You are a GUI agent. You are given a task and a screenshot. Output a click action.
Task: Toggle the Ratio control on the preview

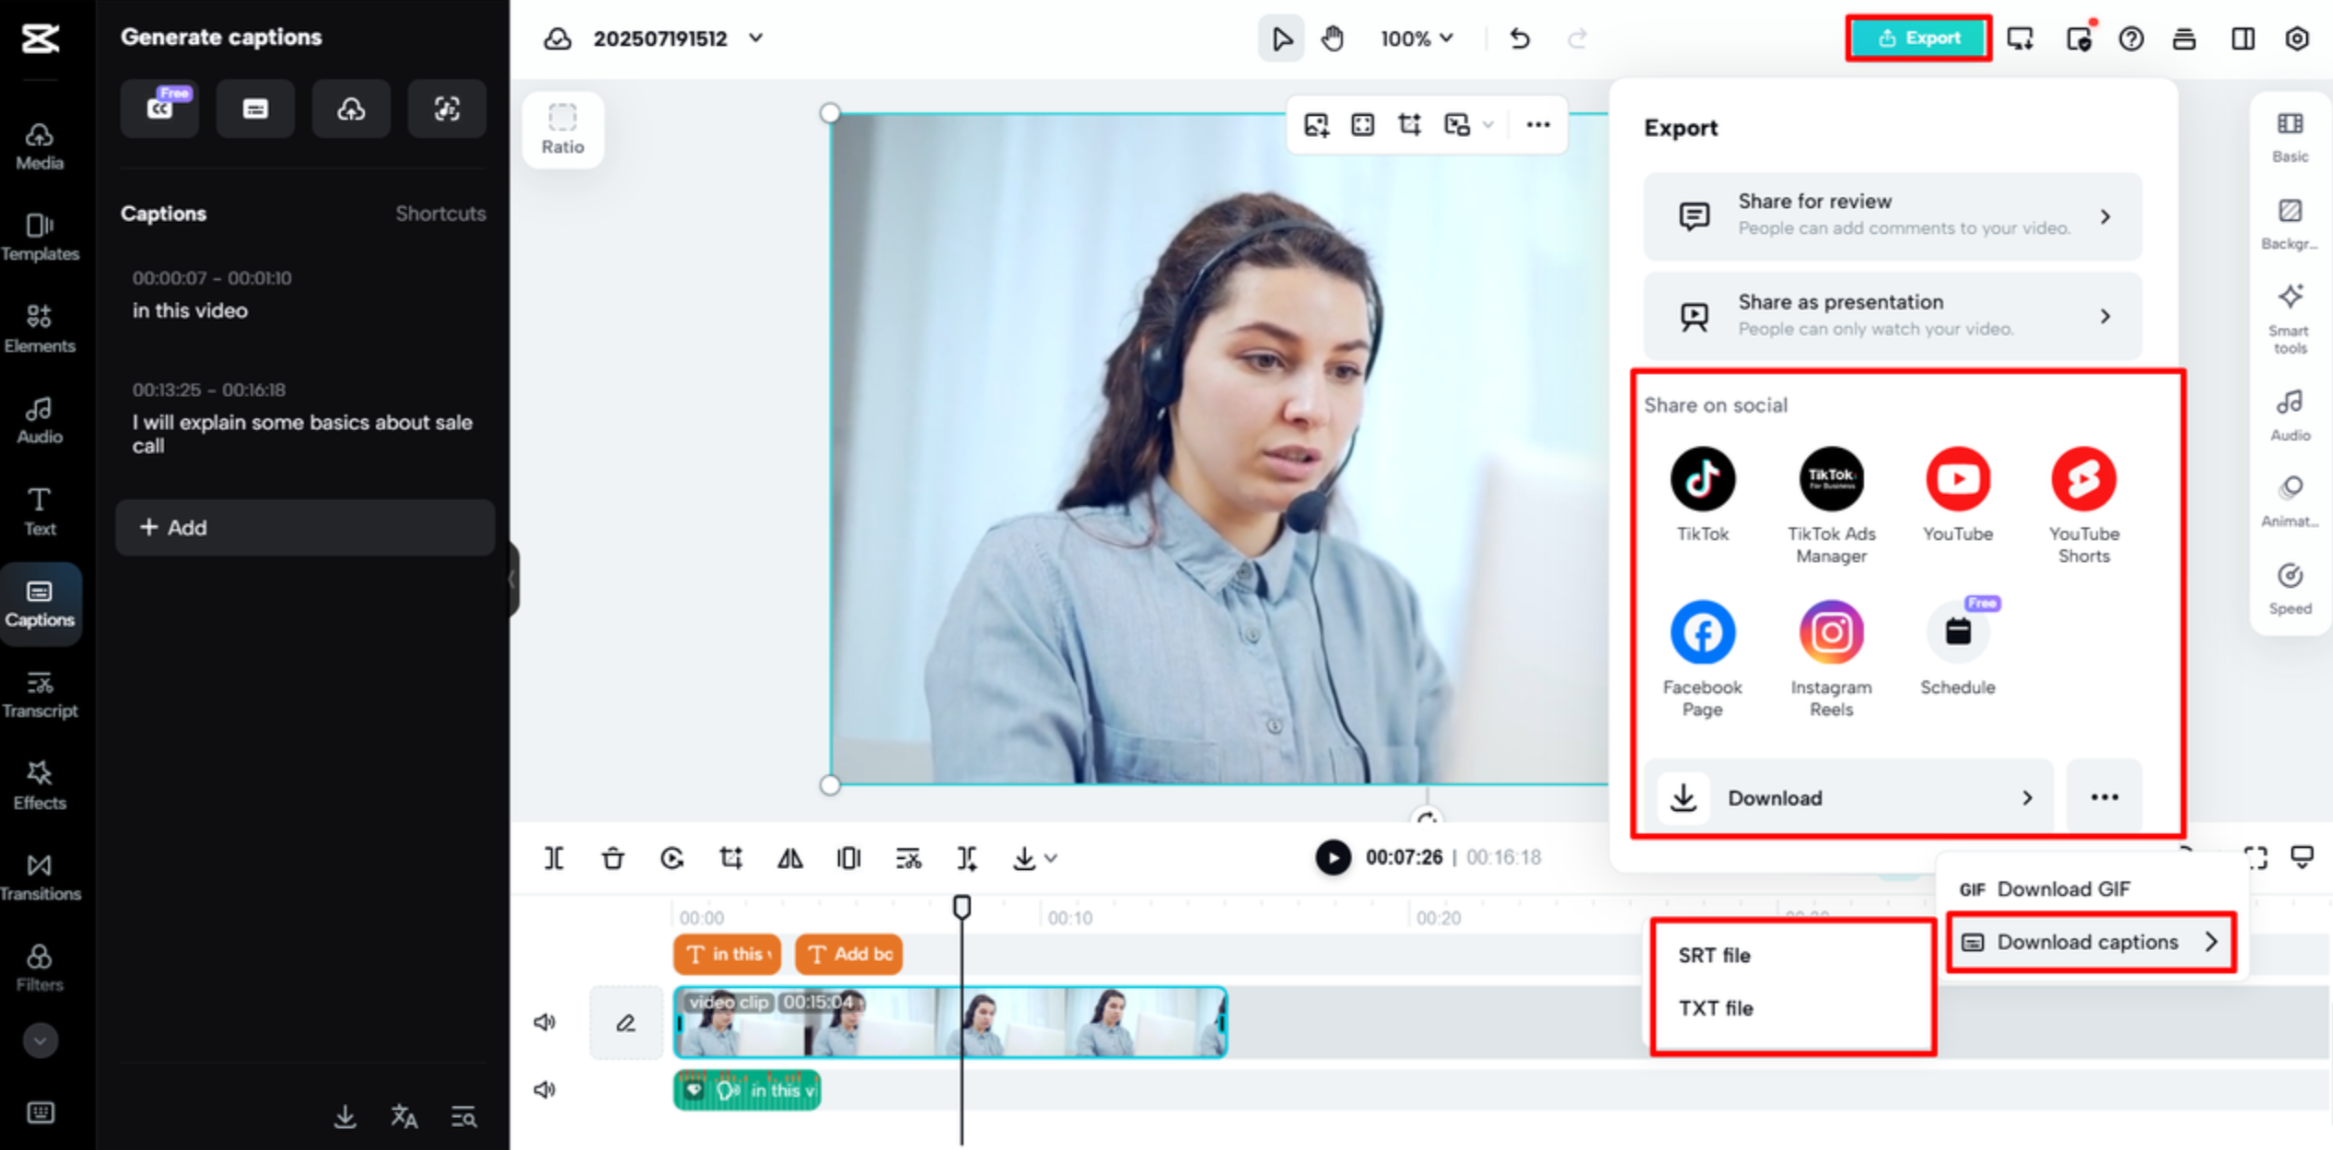[x=562, y=128]
